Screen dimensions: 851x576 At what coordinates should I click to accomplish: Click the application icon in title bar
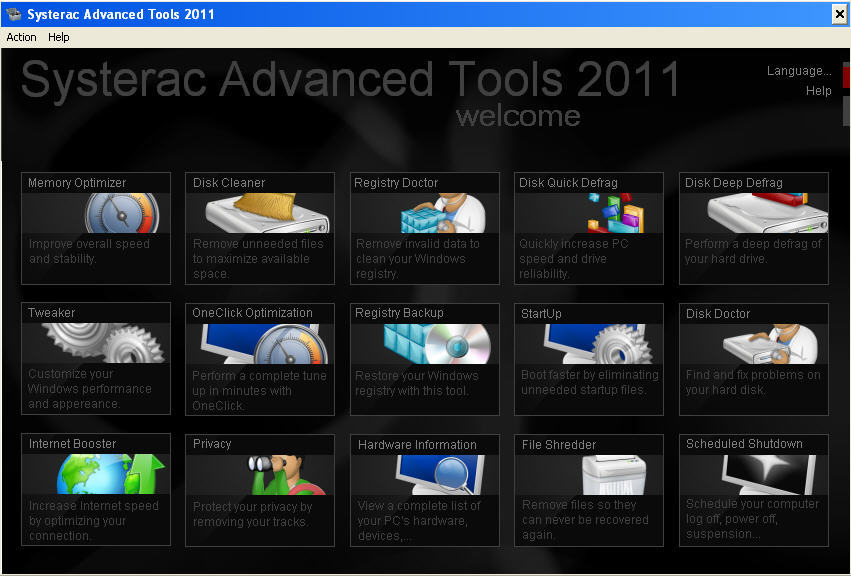pyautogui.click(x=14, y=14)
